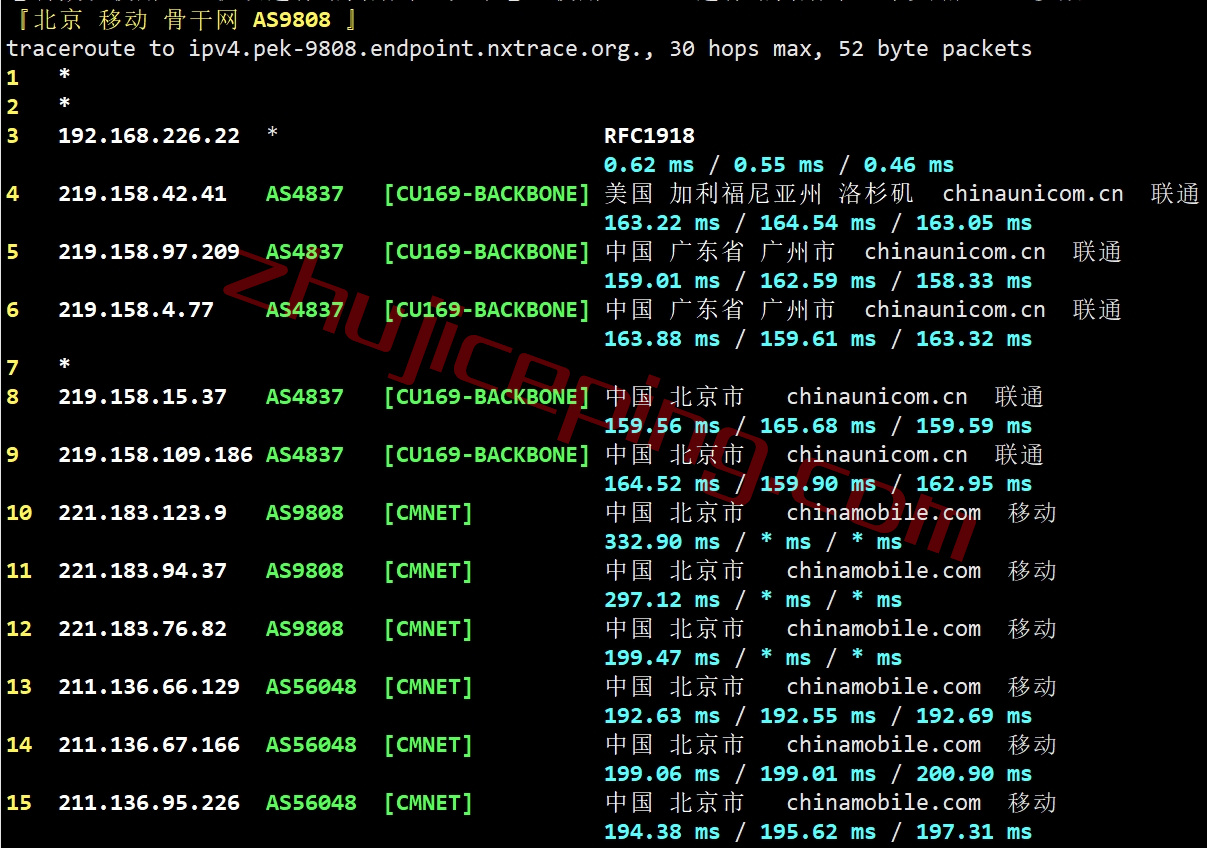Click the RFC1918 label
1207x848 pixels.
click(x=650, y=136)
